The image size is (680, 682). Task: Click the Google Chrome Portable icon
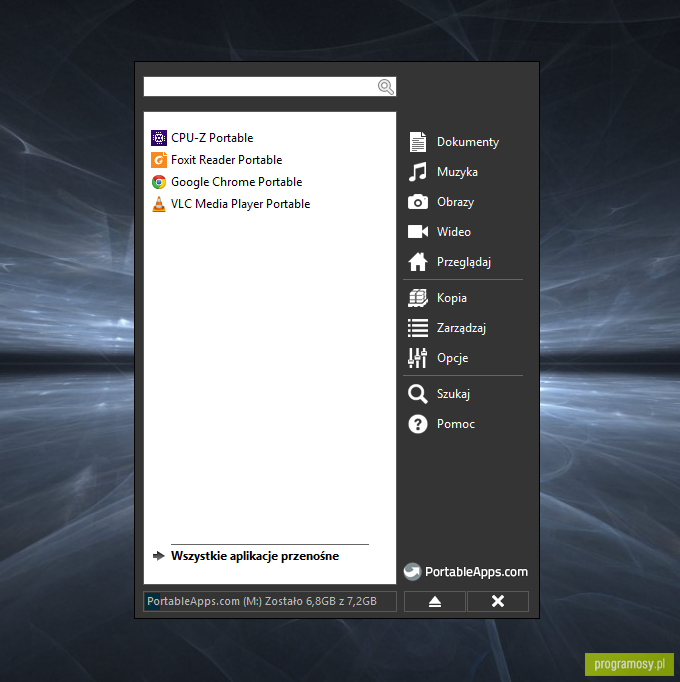(159, 182)
